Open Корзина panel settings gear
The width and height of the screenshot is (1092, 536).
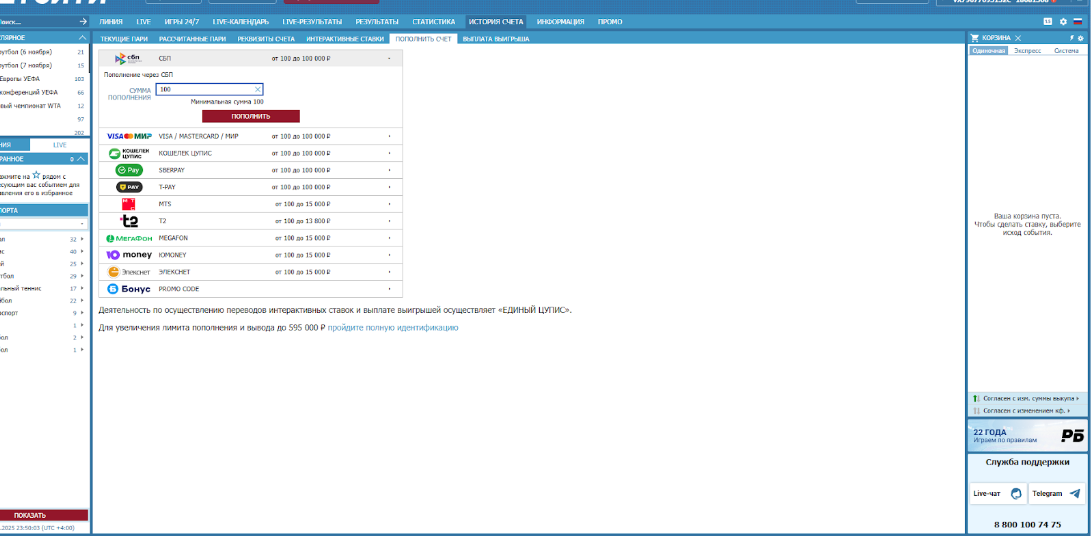coord(1080,38)
